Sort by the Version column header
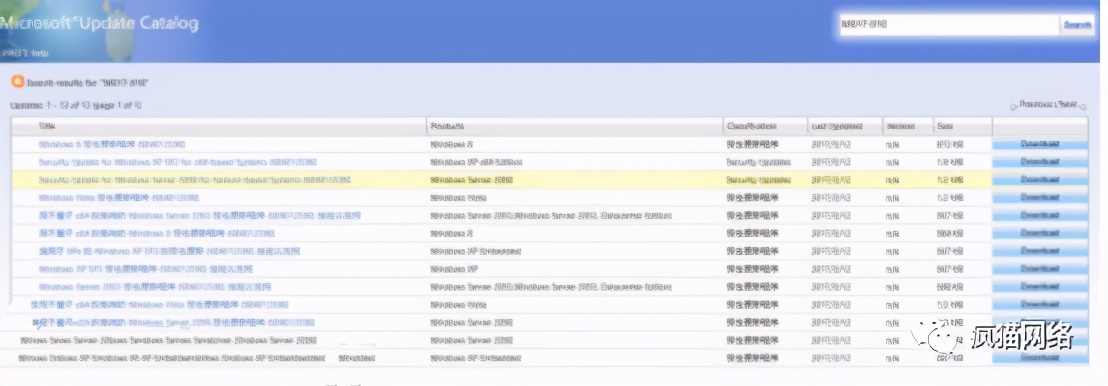The height and width of the screenshot is (386, 1108). [901, 127]
